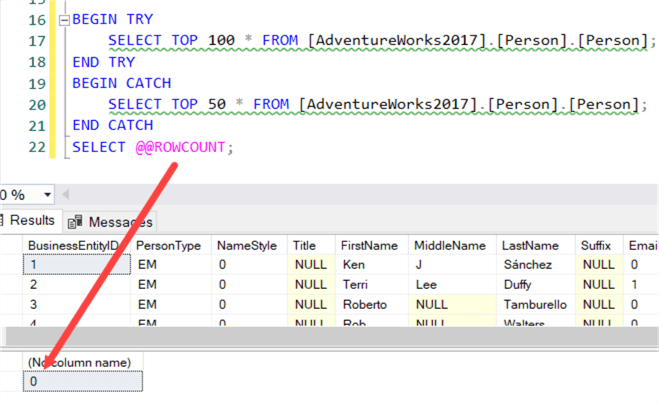
Task: Select the MiddleName column header
Action: tap(452, 246)
